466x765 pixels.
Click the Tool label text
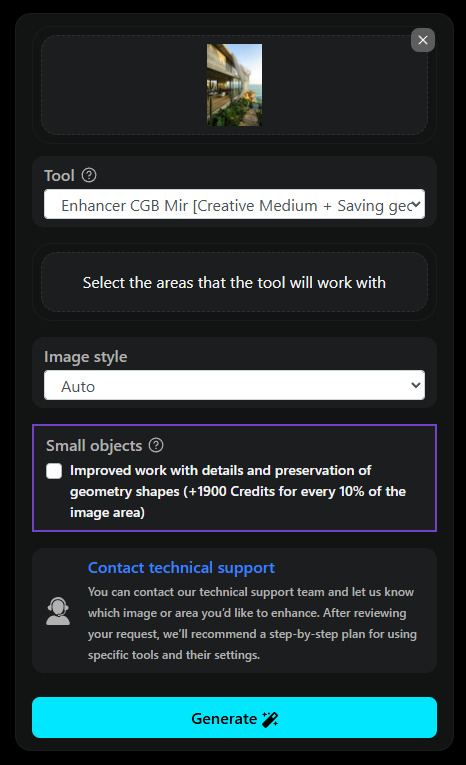pos(59,175)
